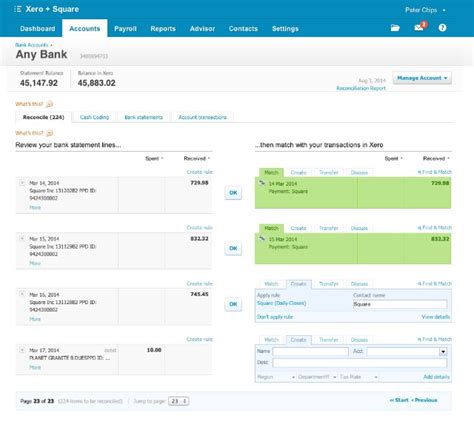Open the Payroll menu
Screen dimensions: 474x424
click(125, 29)
